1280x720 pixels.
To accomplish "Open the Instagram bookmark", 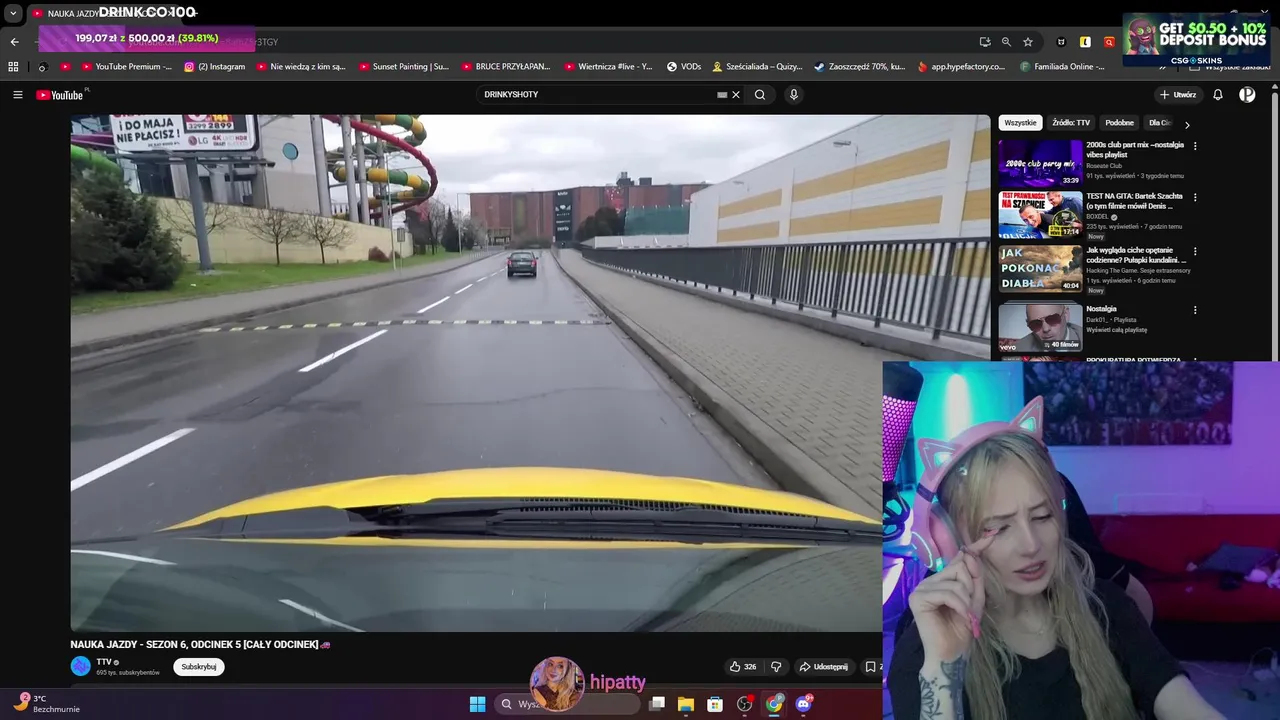I will point(215,67).
